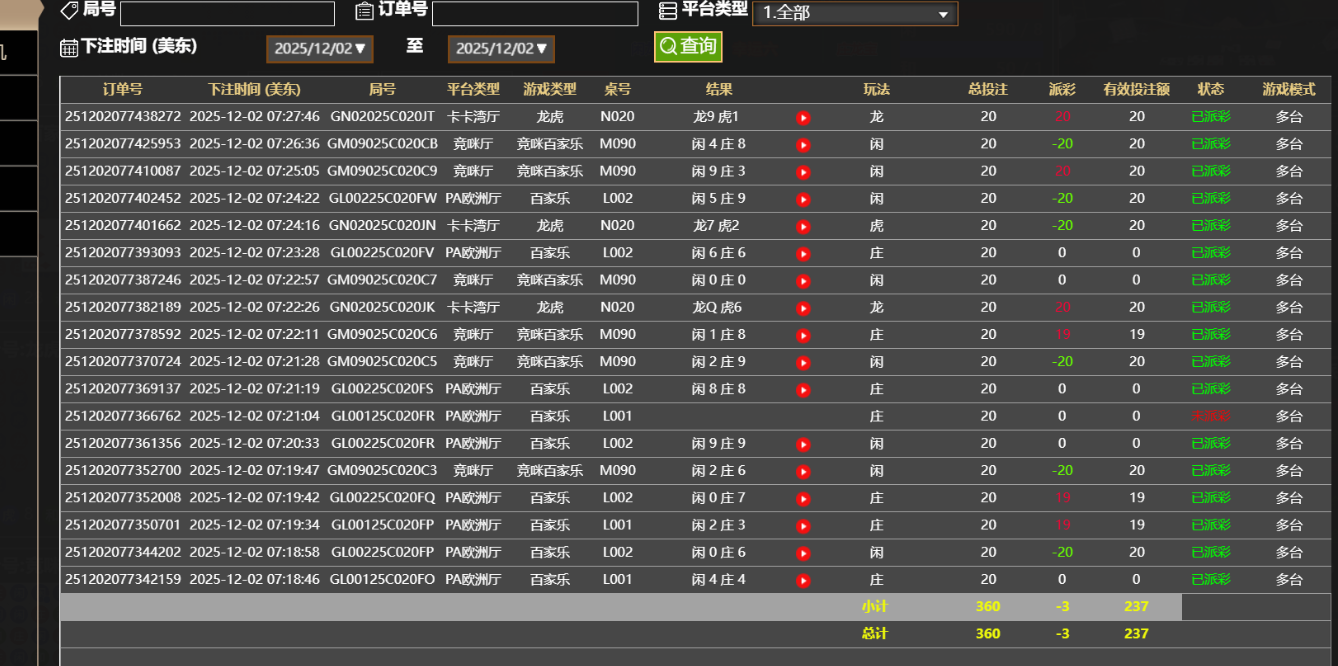Play the replay video for result 龙Q 虎6

803,307
